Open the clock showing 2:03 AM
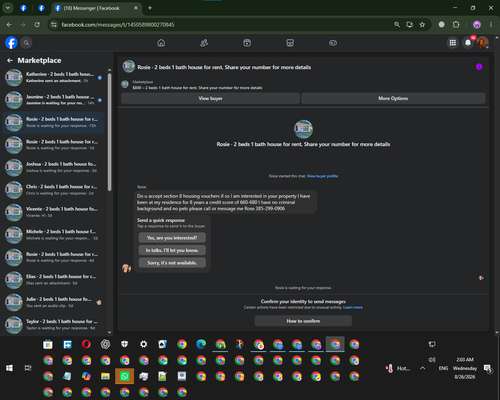Image resolution: width=500 pixels, height=400 pixels. point(465,360)
